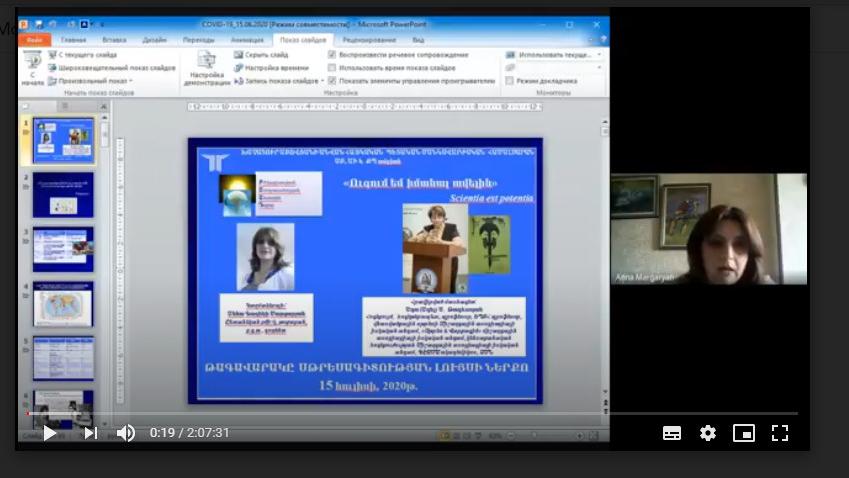Open 'Запись показа слайдов' dropdown arrow

click(x=323, y=81)
